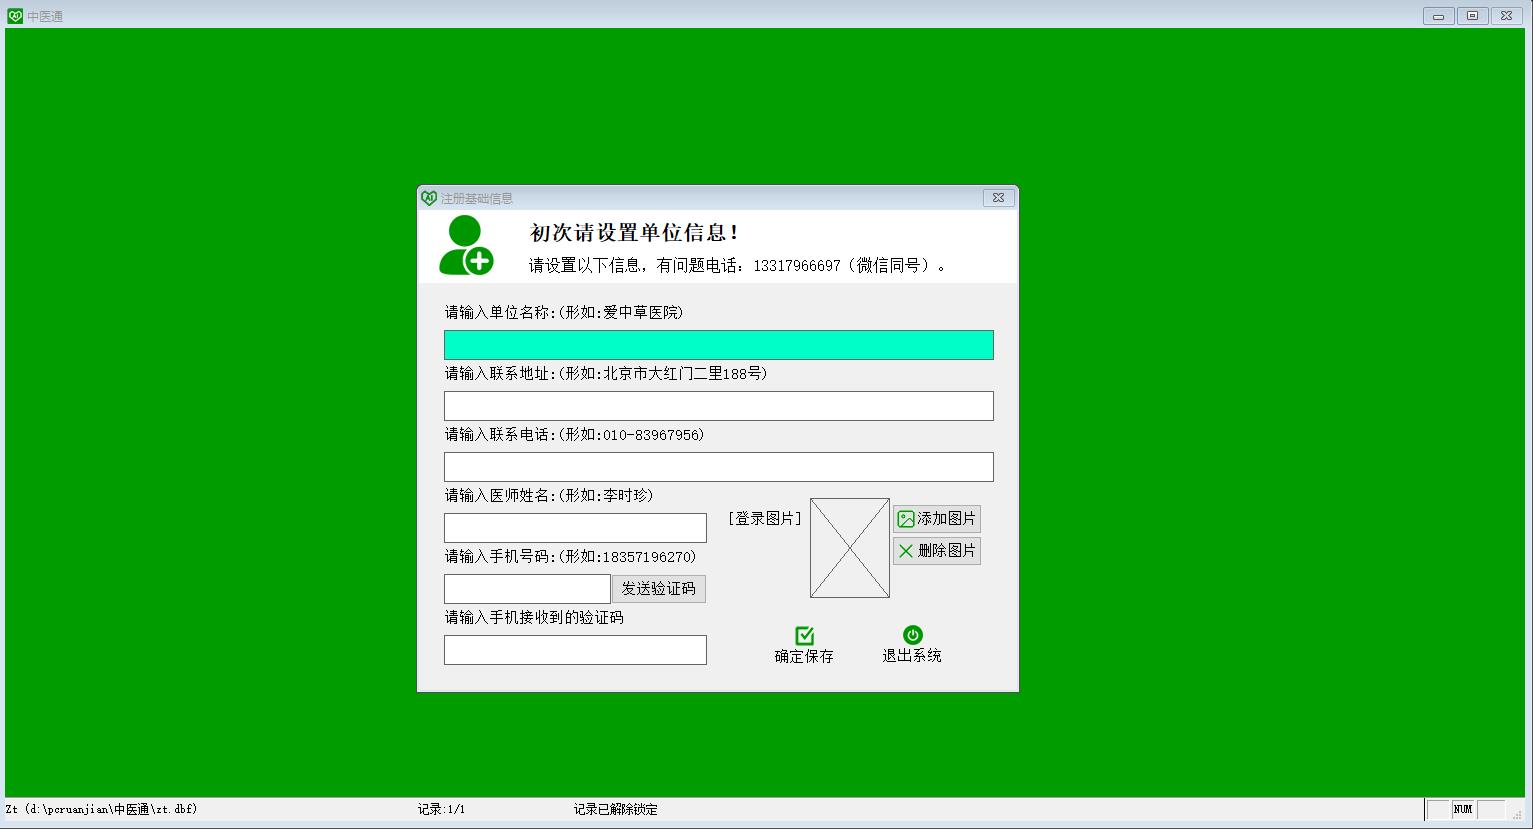Image resolution: width=1533 pixels, height=829 pixels.
Task: Click the unit name input field
Action: [719, 345]
